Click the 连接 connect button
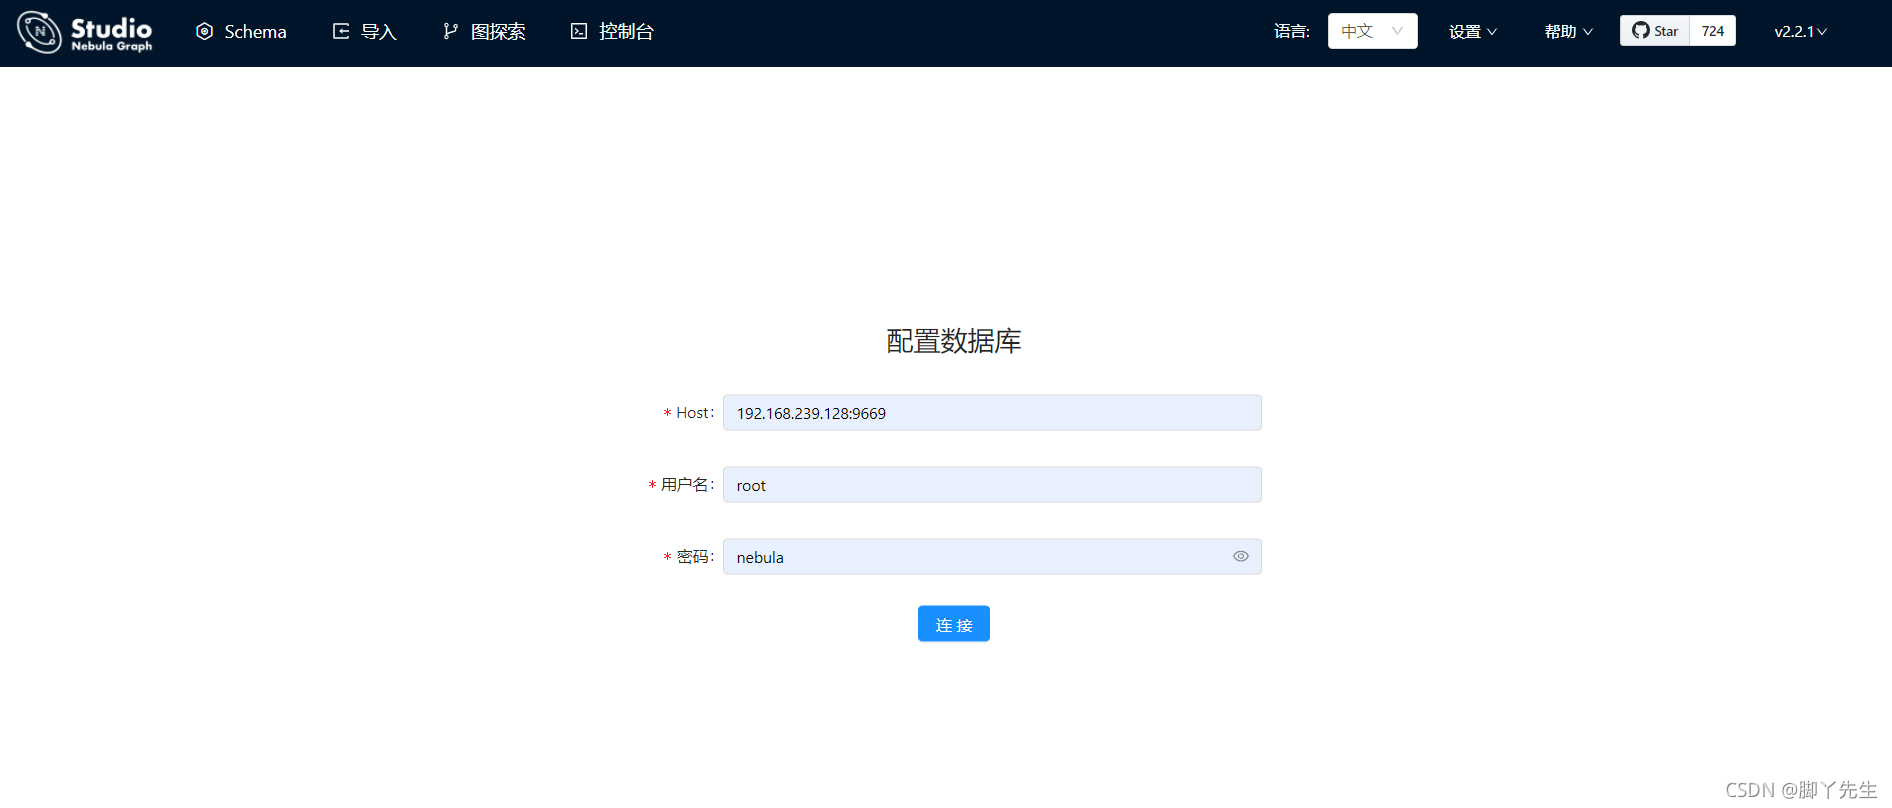The height and width of the screenshot is (808, 1892). tap(954, 624)
